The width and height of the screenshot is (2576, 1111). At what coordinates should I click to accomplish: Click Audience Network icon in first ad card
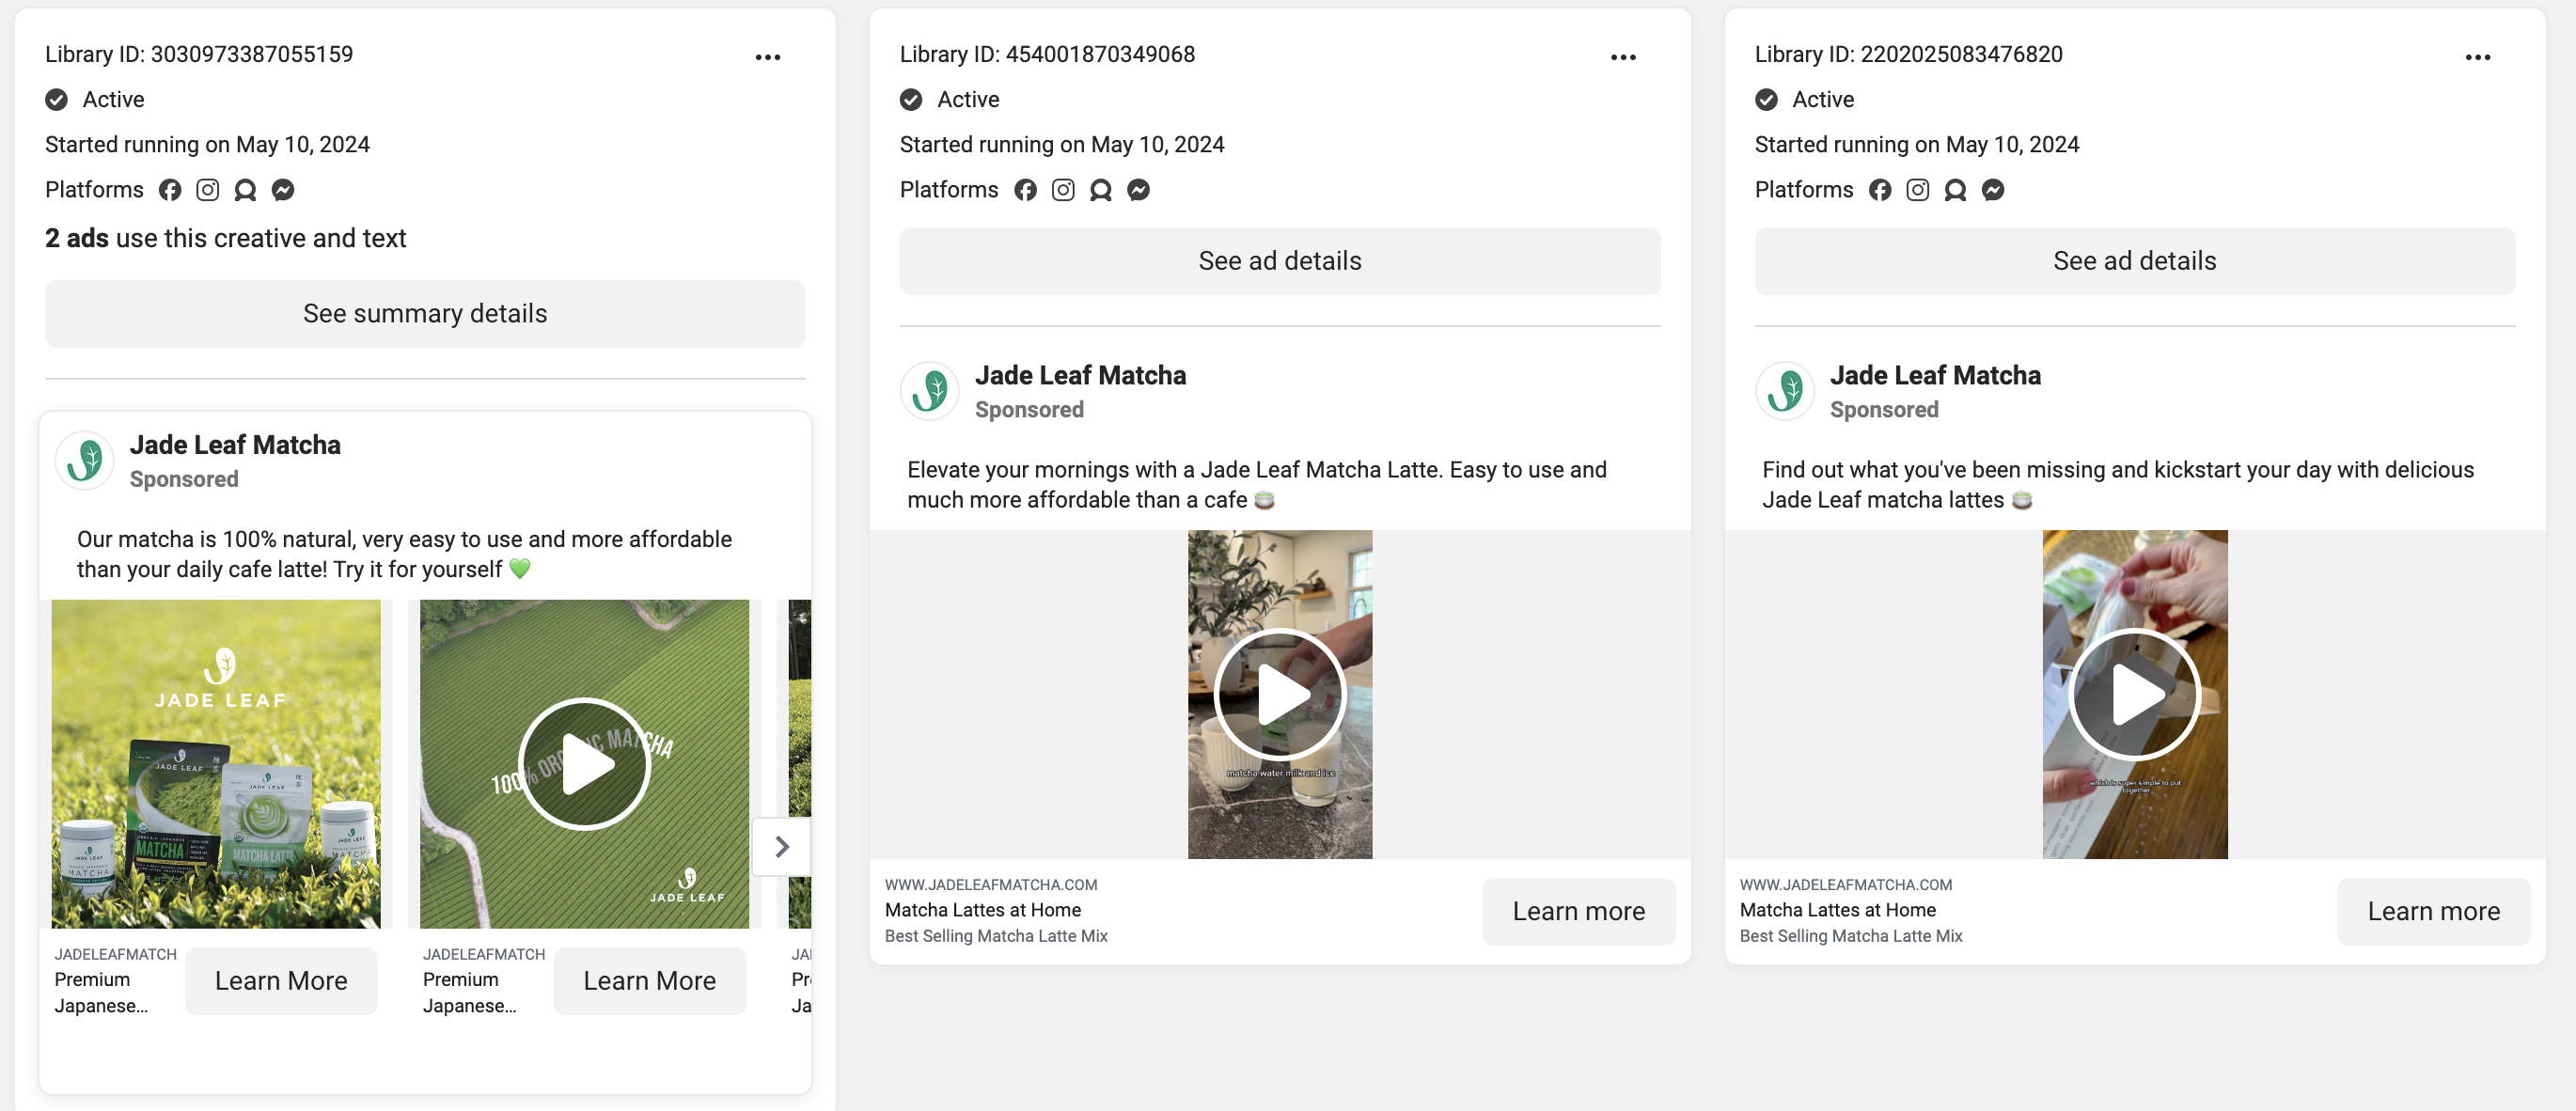[245, 190]
